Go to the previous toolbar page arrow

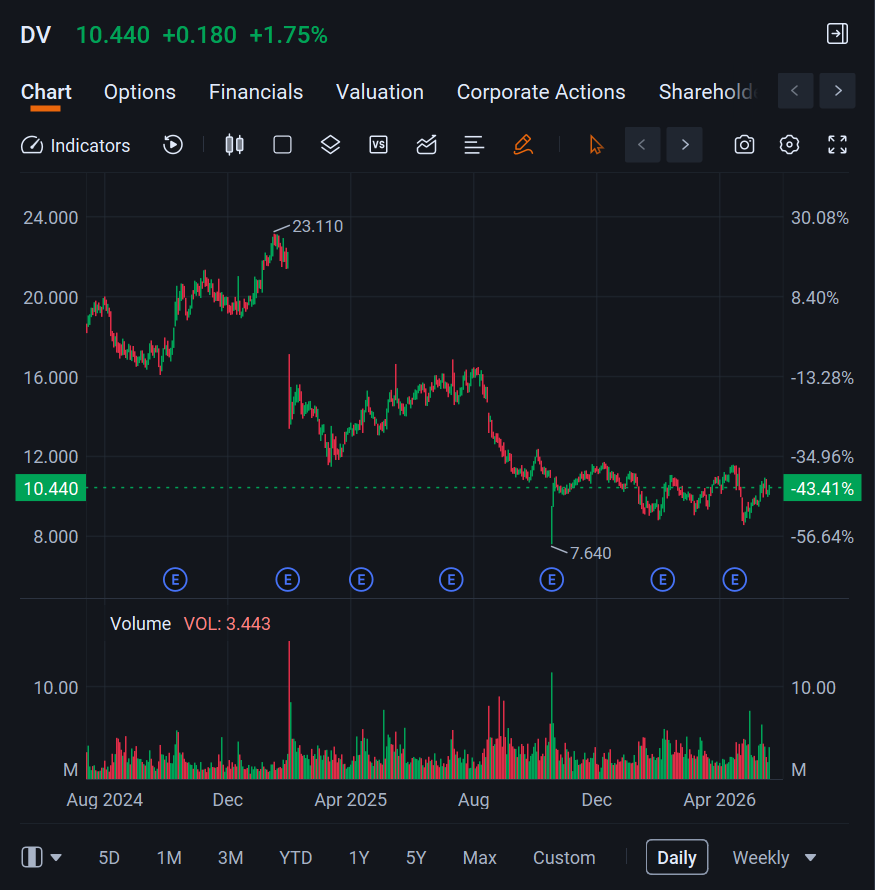pyautogui.click(x=642, y=145)
